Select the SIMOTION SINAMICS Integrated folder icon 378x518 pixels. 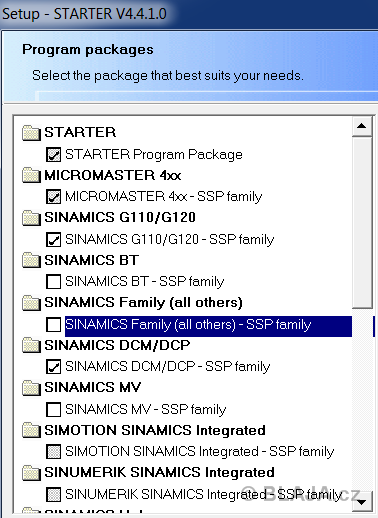click(x=31, y=430)
